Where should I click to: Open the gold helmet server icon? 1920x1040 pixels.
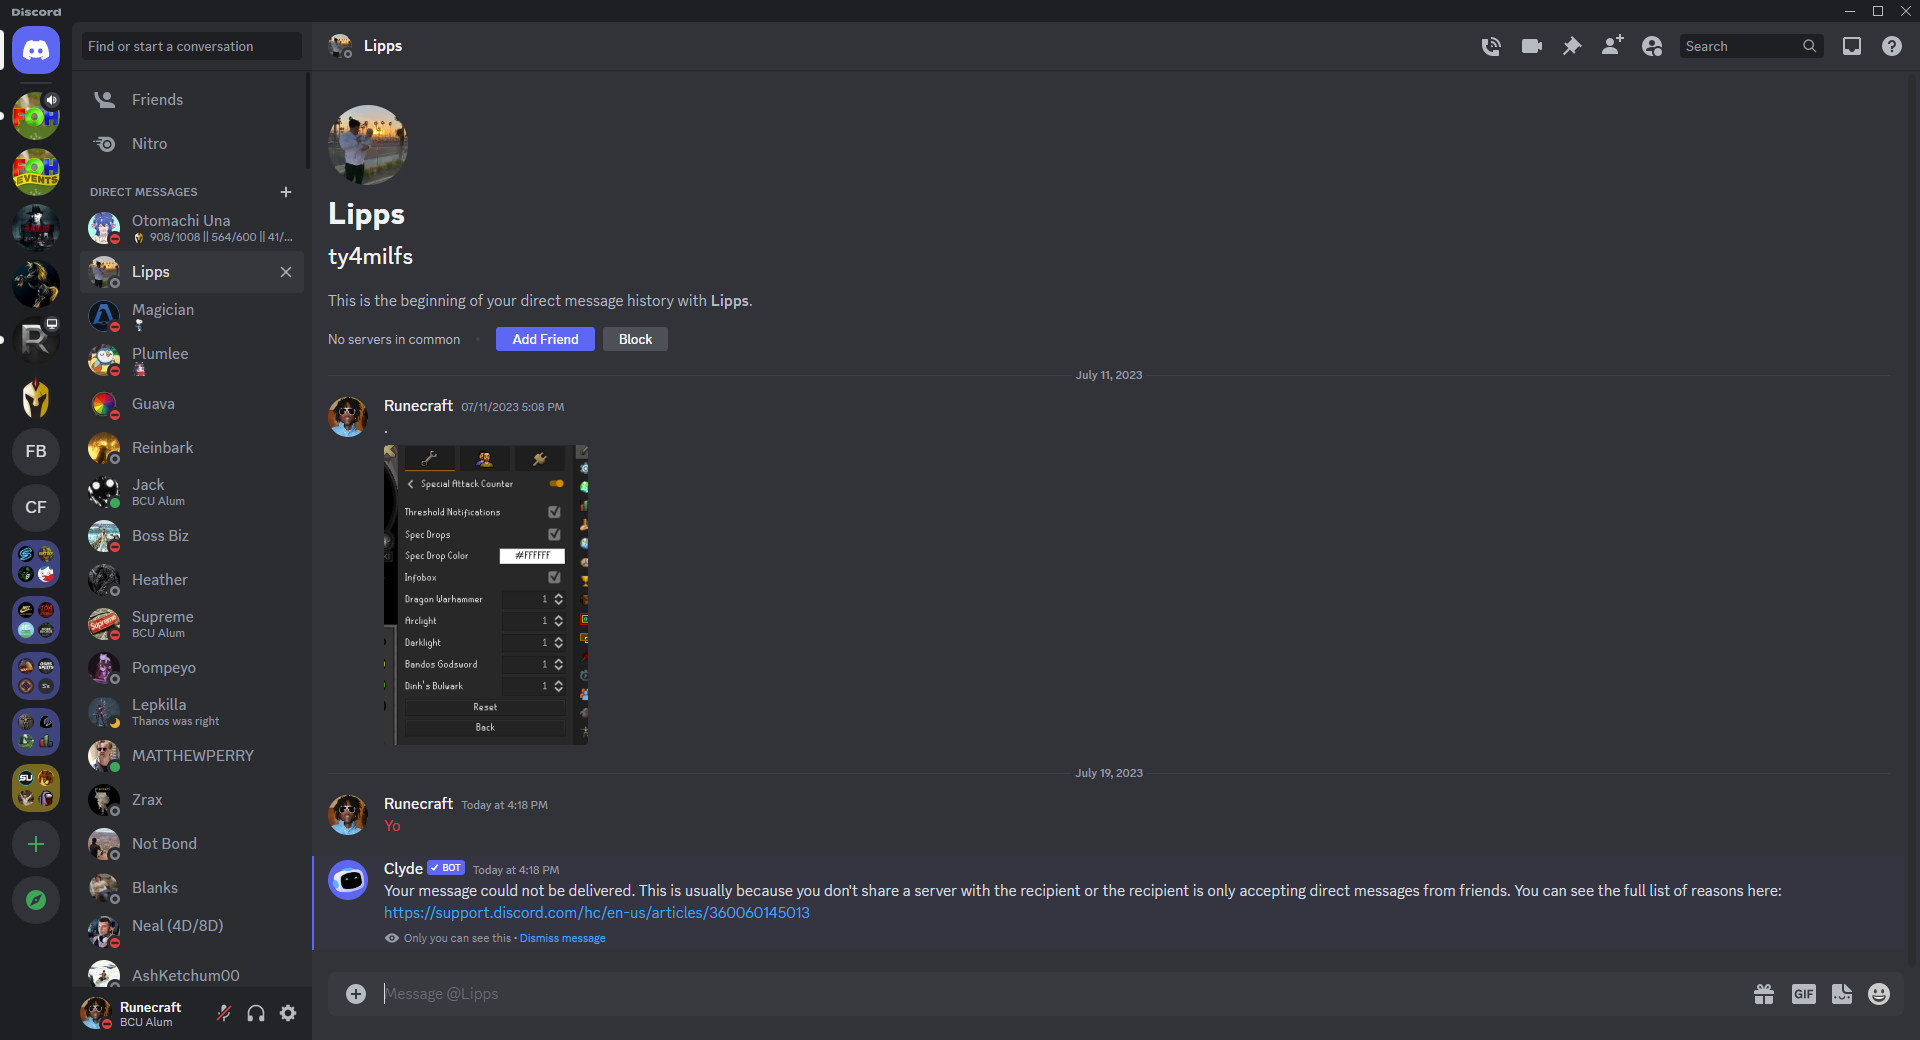click(36, 397)
